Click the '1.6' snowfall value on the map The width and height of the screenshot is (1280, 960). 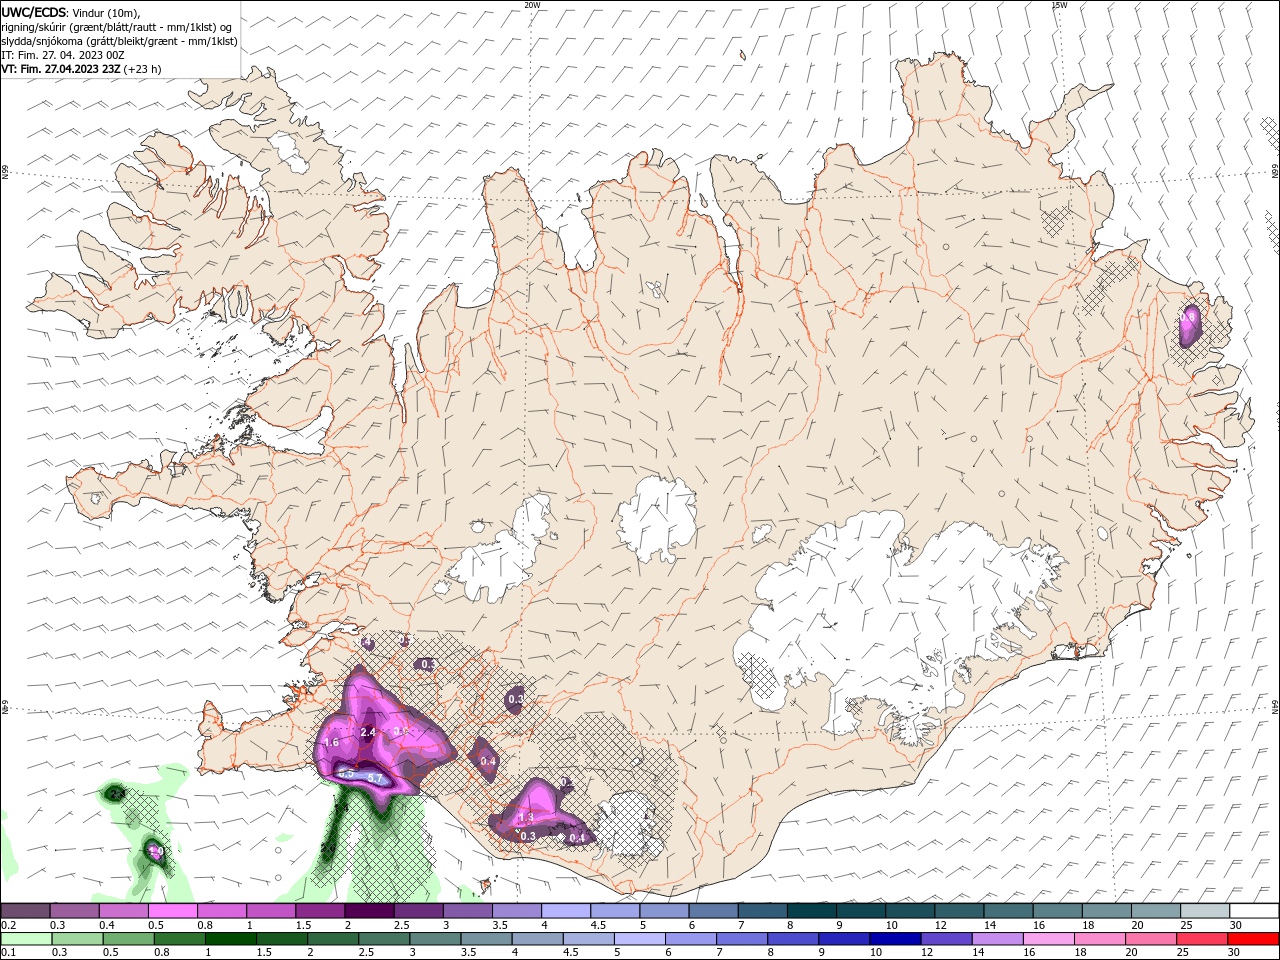pos(333,743)
